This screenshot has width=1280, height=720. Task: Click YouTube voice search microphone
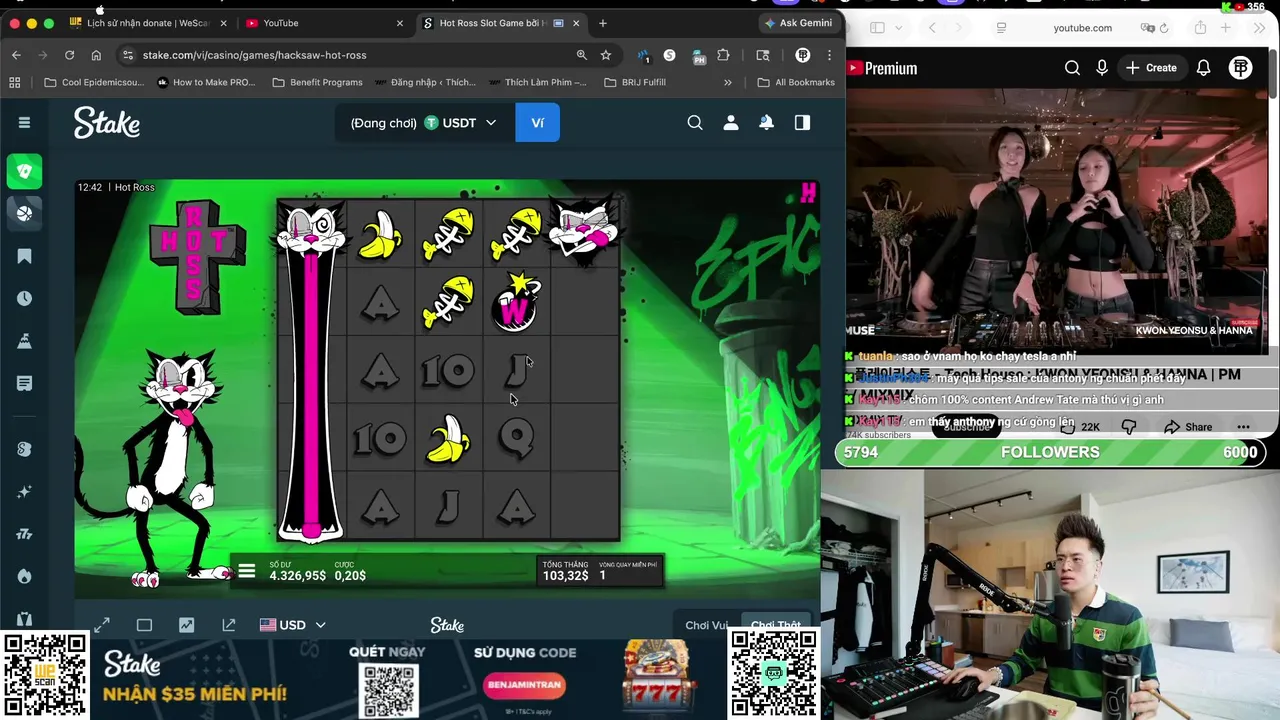tap(1102, 68)
